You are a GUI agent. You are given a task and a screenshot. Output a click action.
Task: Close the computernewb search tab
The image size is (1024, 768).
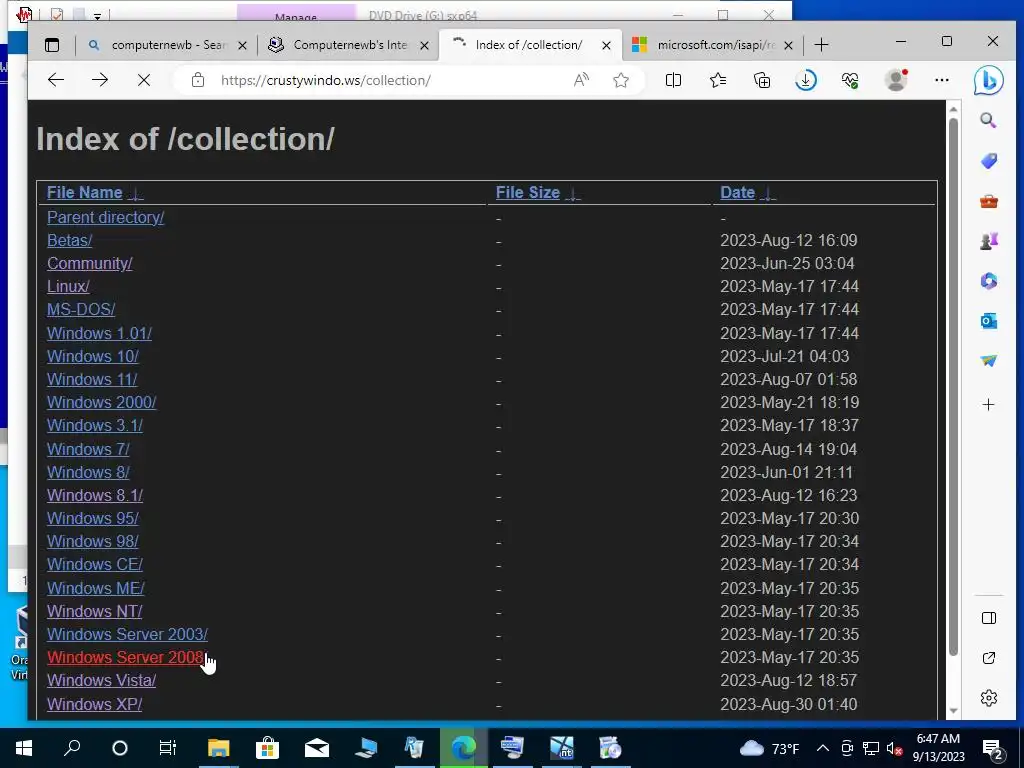coord(242,46)
